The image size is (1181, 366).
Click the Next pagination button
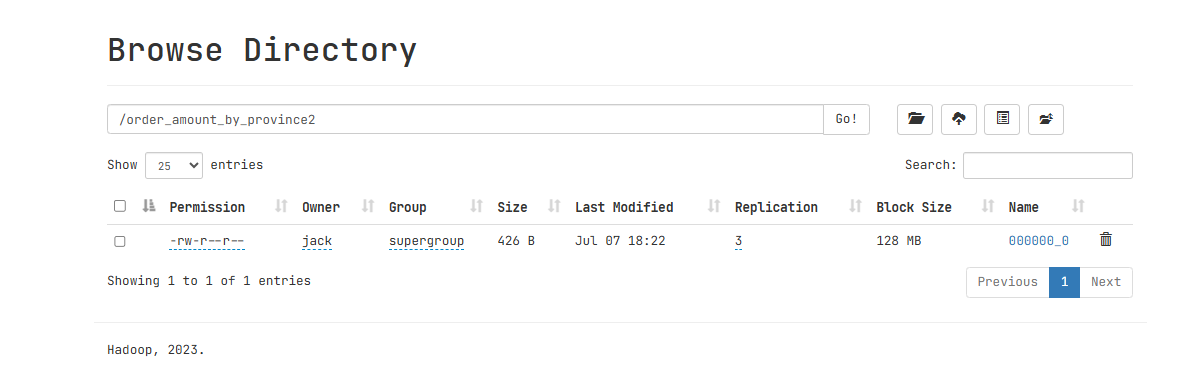point(1106,282)
